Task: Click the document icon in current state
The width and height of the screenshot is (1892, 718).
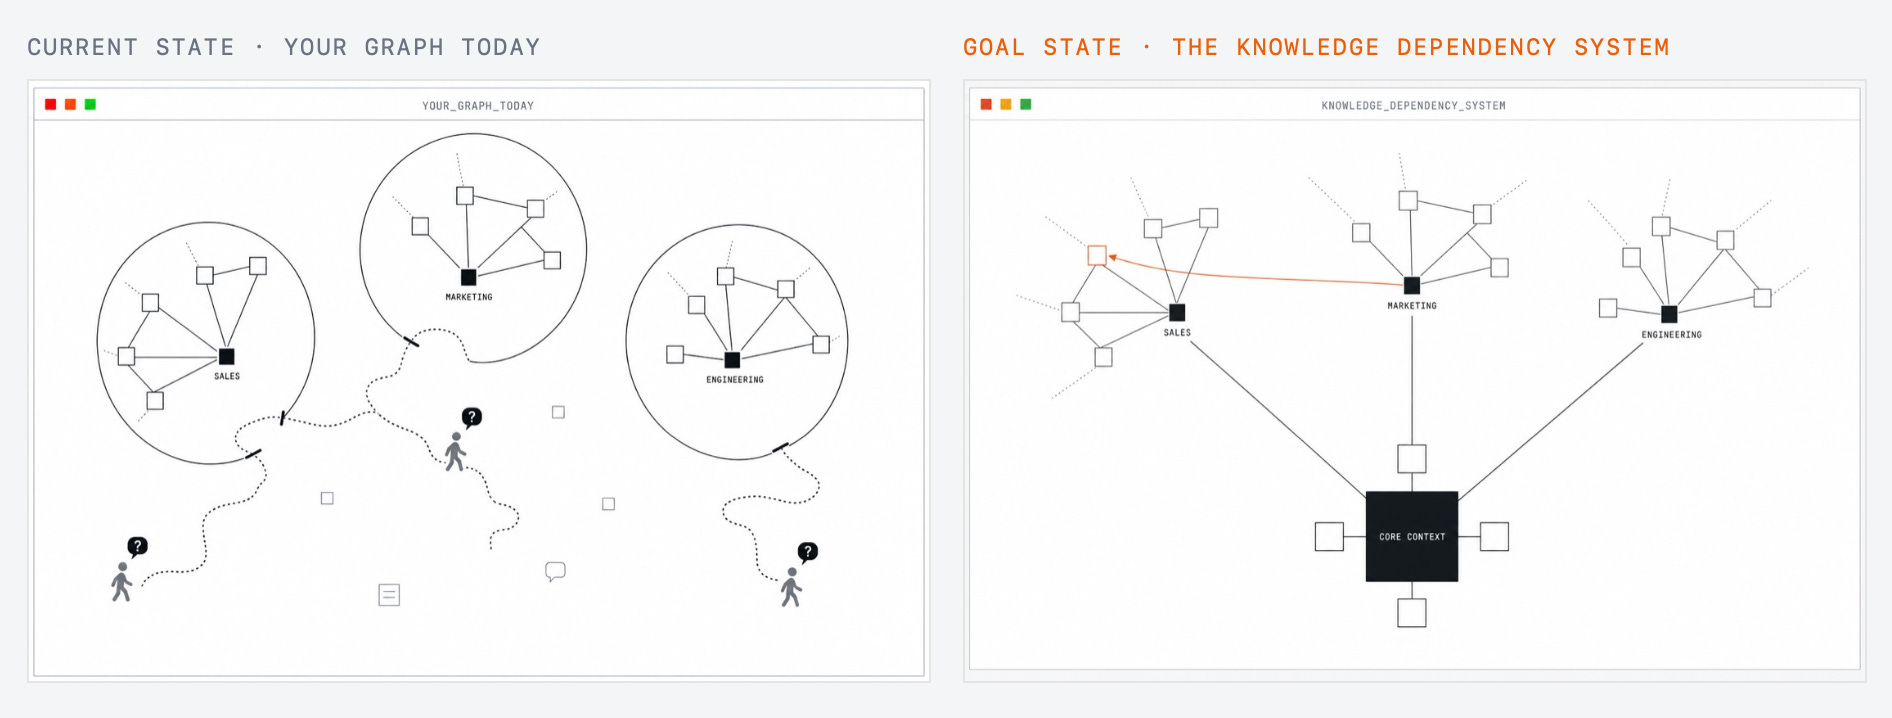Action: [x=389, y=595]
